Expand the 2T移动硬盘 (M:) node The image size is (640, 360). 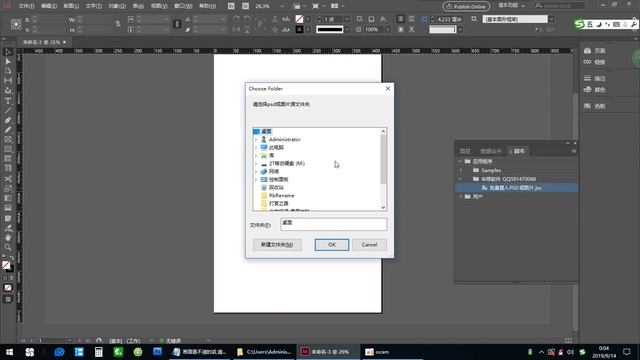(x=256, y=164)
